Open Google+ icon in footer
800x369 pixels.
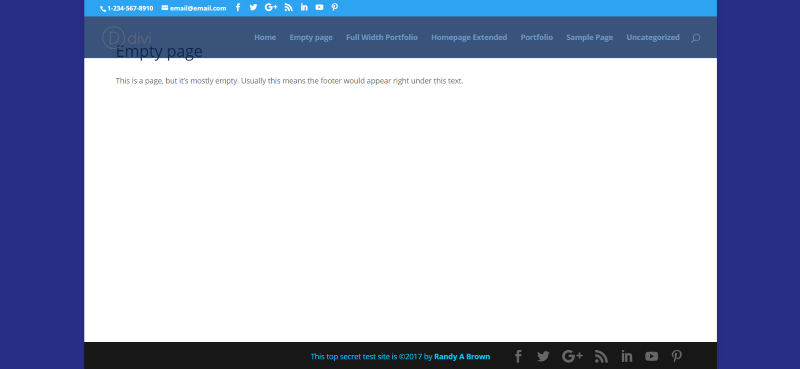pyautogui.click(x=572, y=356)
